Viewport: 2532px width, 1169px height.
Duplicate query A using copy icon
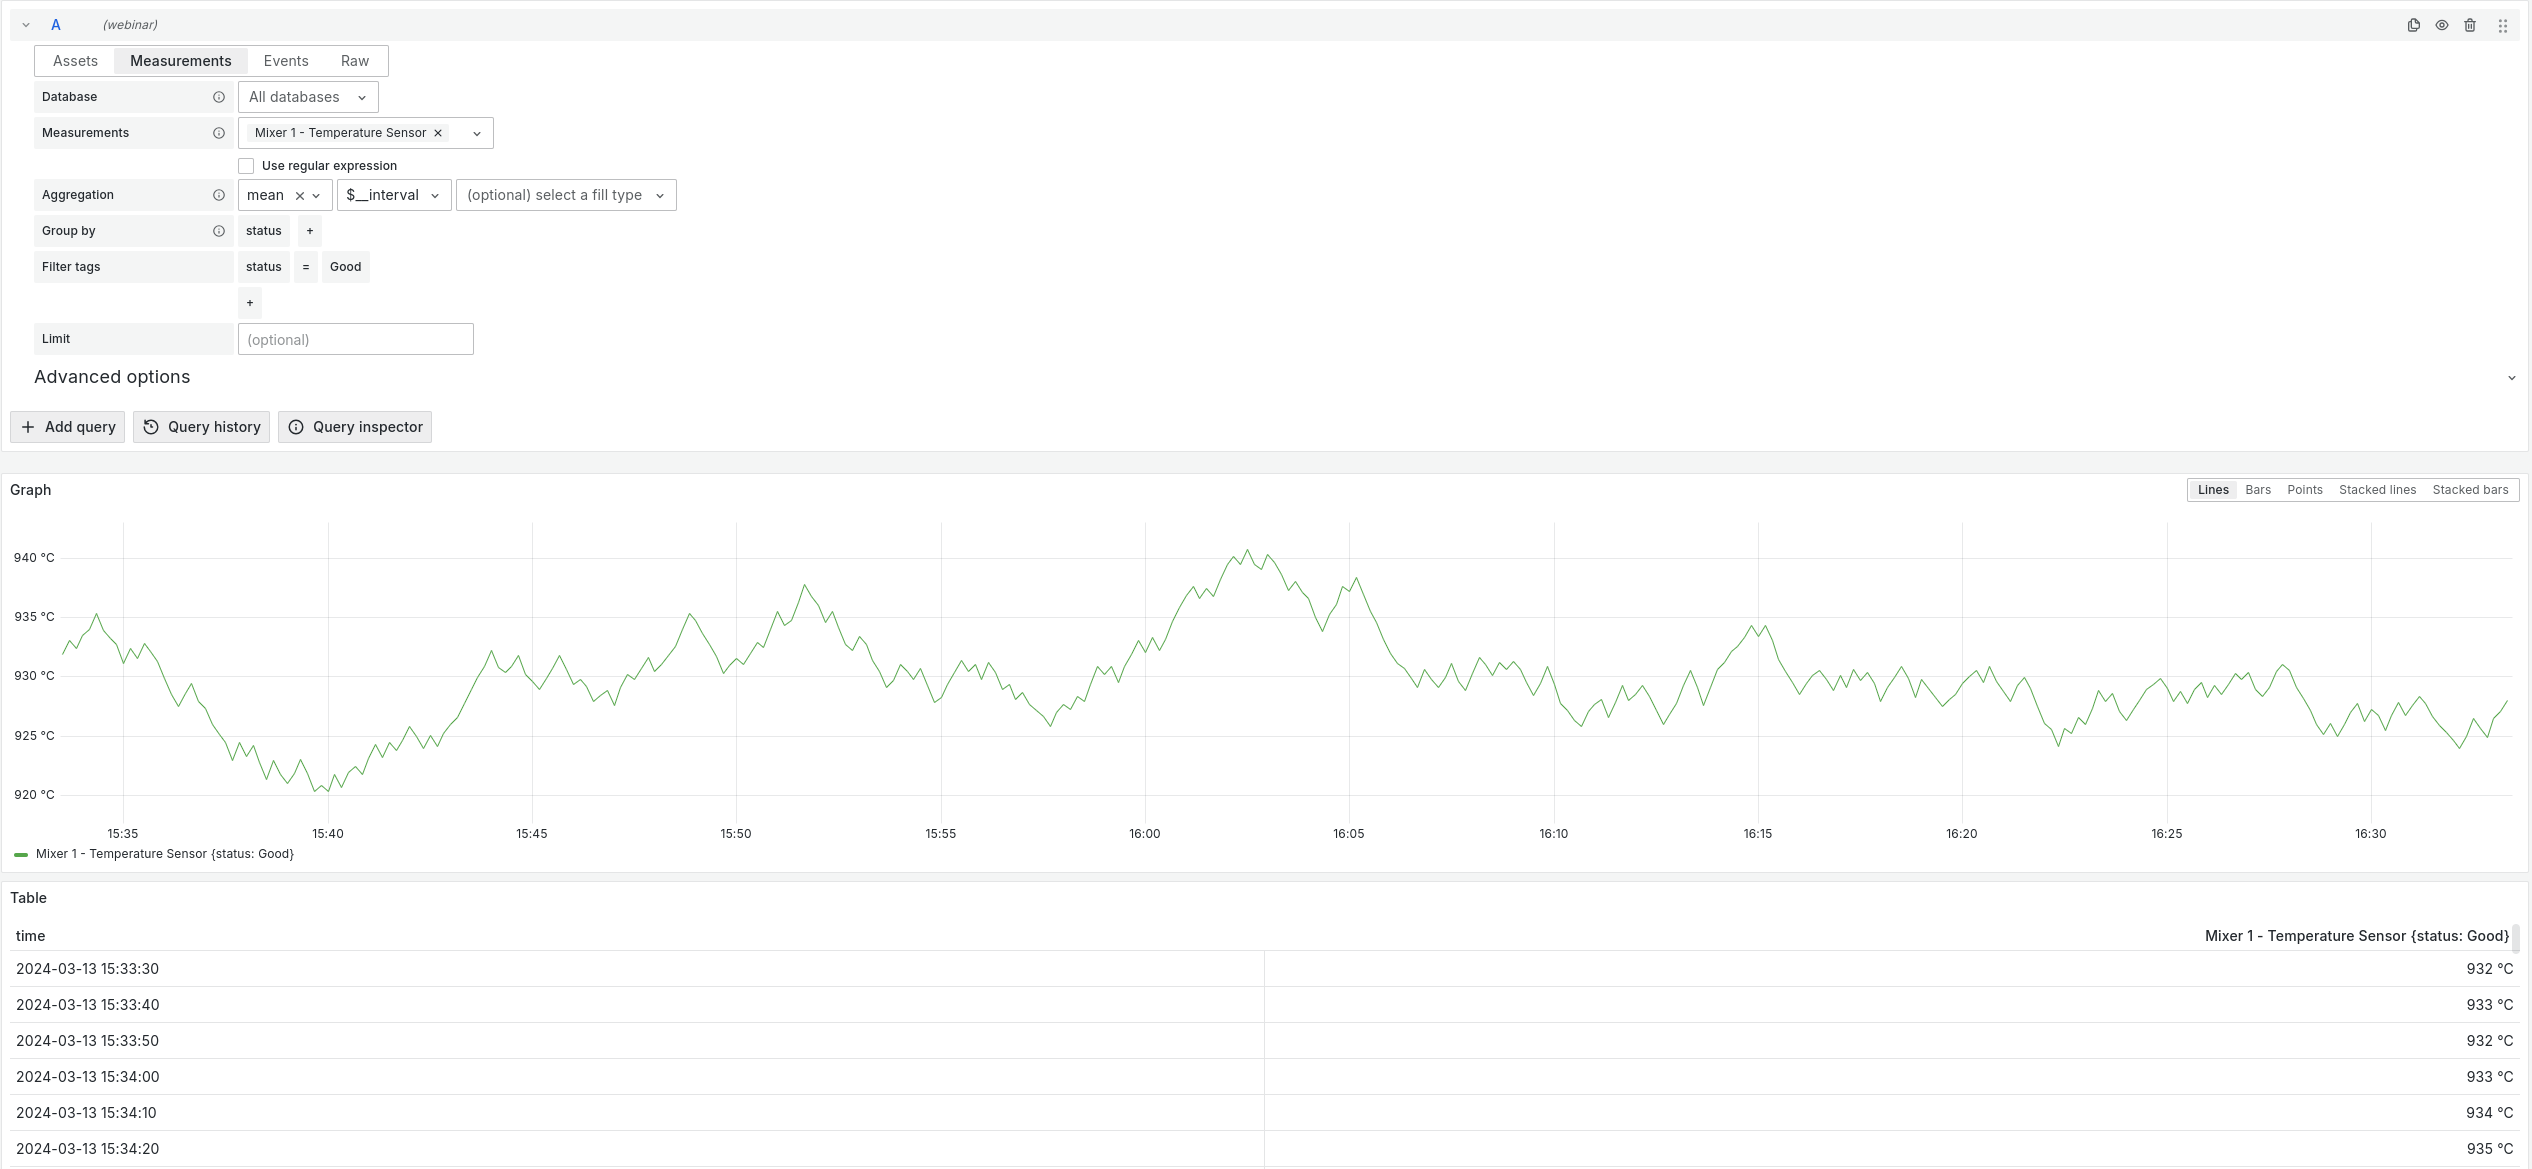pyautogui.click(x=2413, y=25)
